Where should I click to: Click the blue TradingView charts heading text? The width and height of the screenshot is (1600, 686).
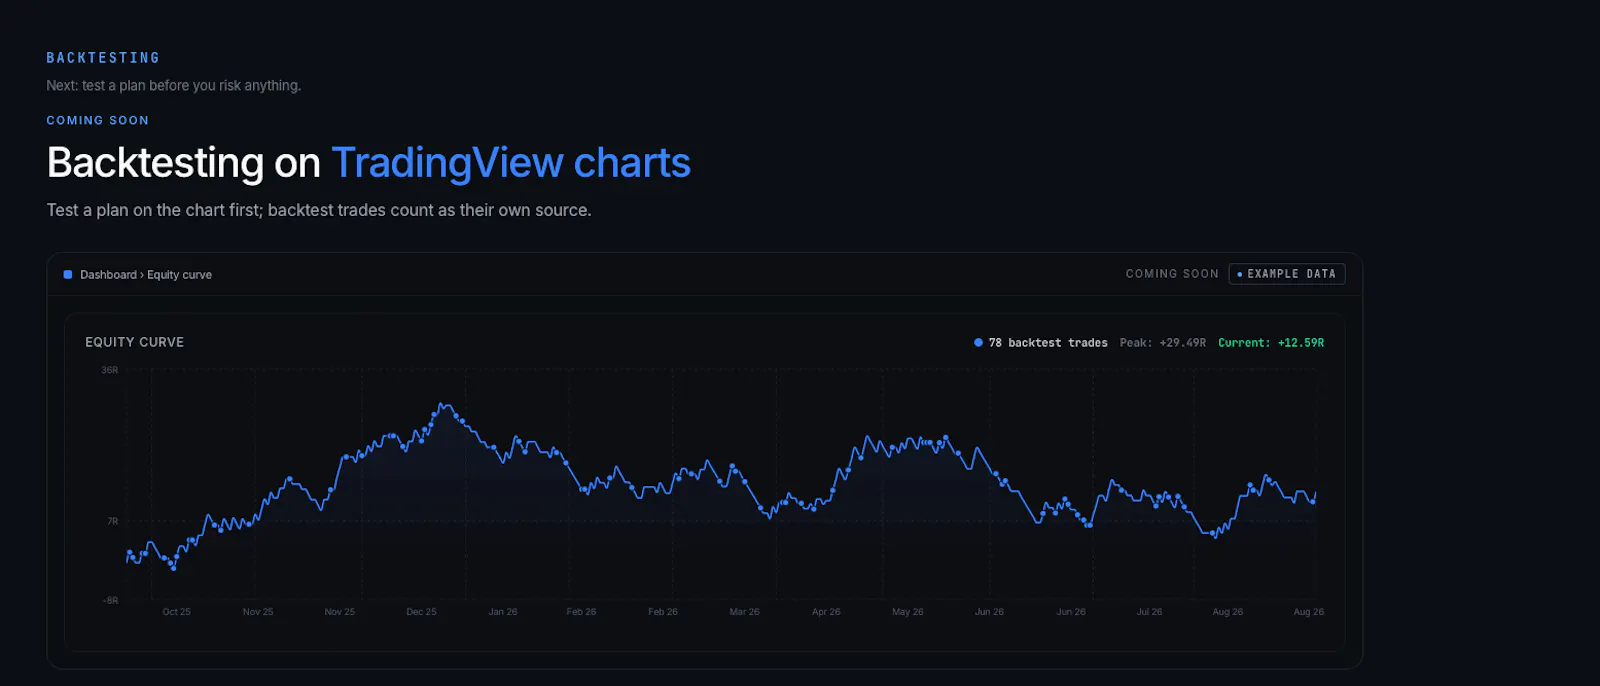(x=511, y=163)
